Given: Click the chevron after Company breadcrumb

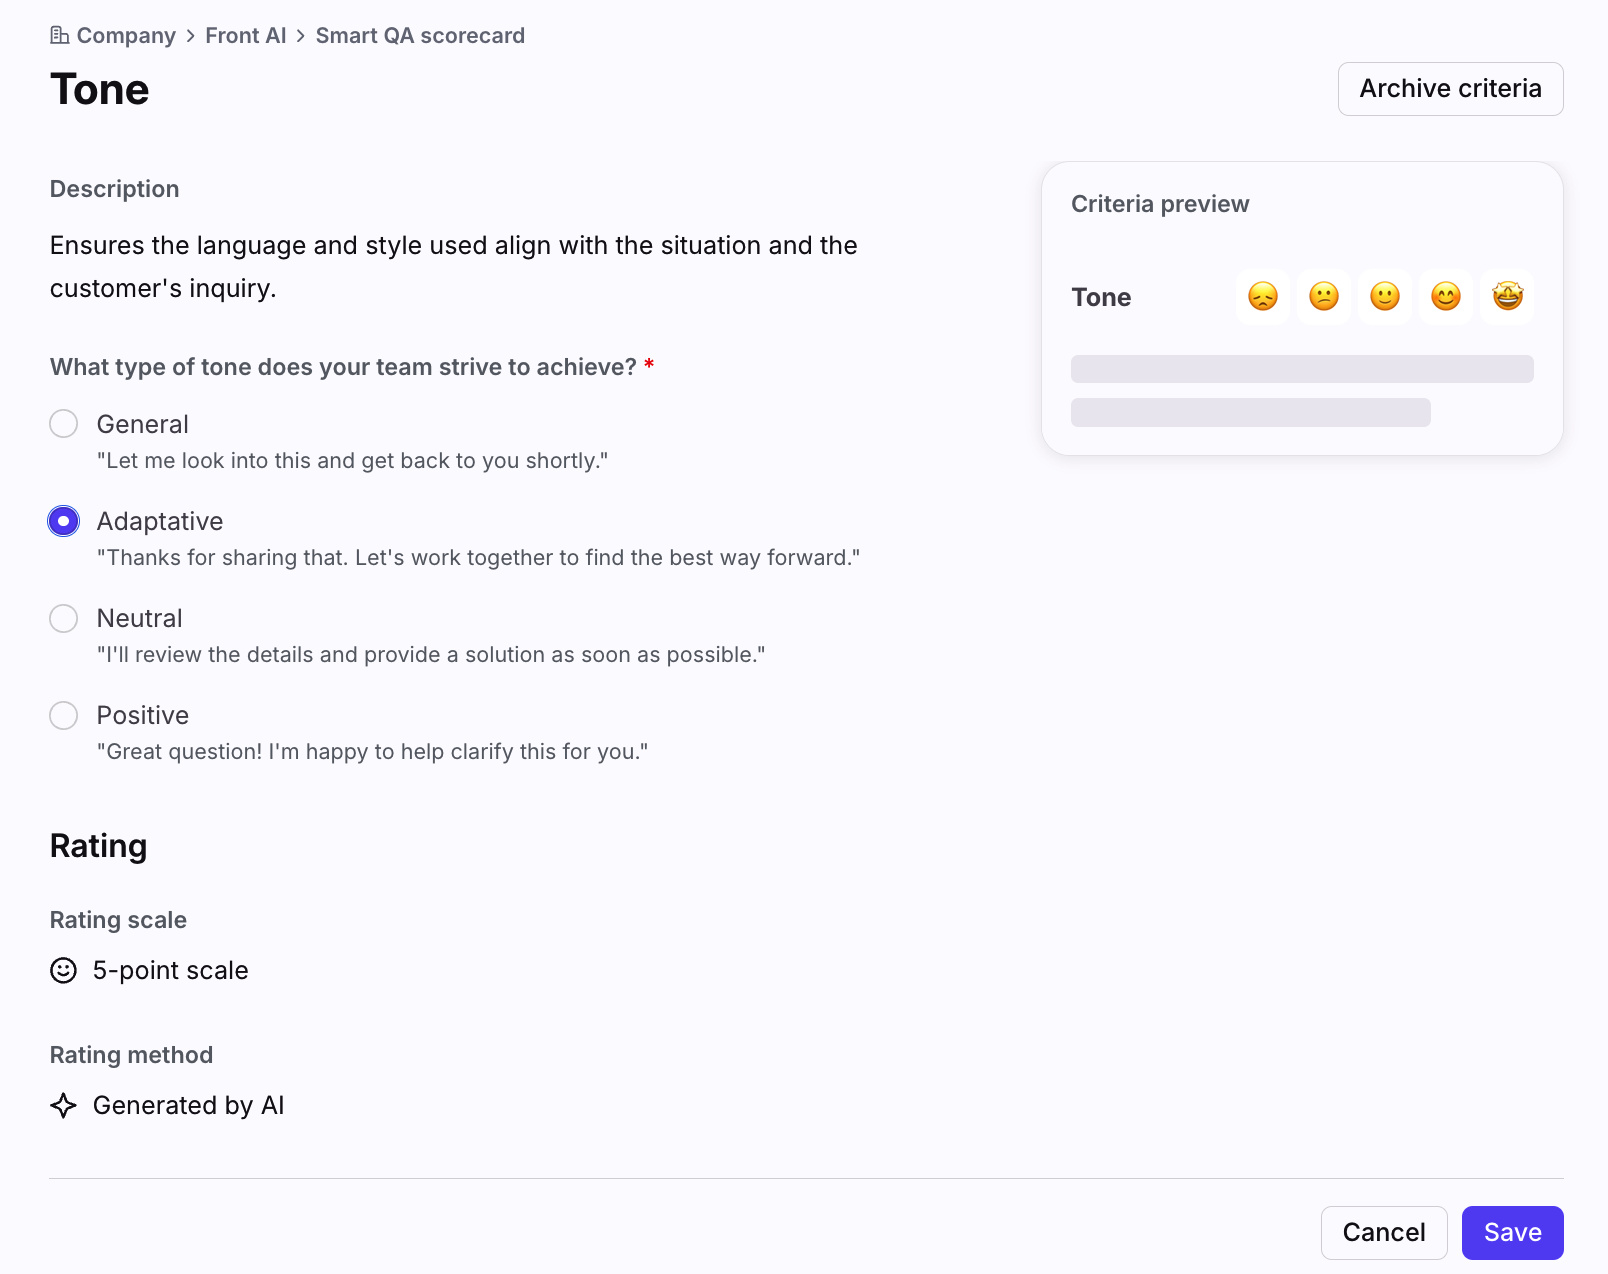Looking at the screenshot, I should pyautogui.click(x=190, y=36).
